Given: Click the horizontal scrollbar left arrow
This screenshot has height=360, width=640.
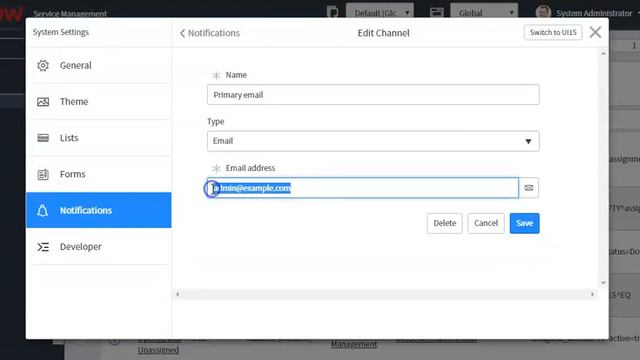Looking at the screenshot, I should [x=178, y=294].
